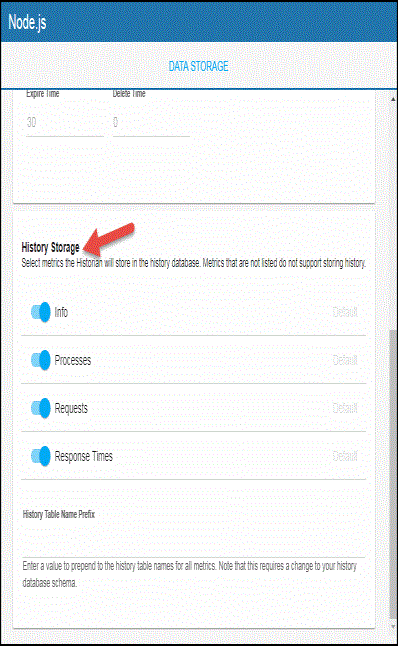Click the scrollbar up arrow

coord(393,99)
